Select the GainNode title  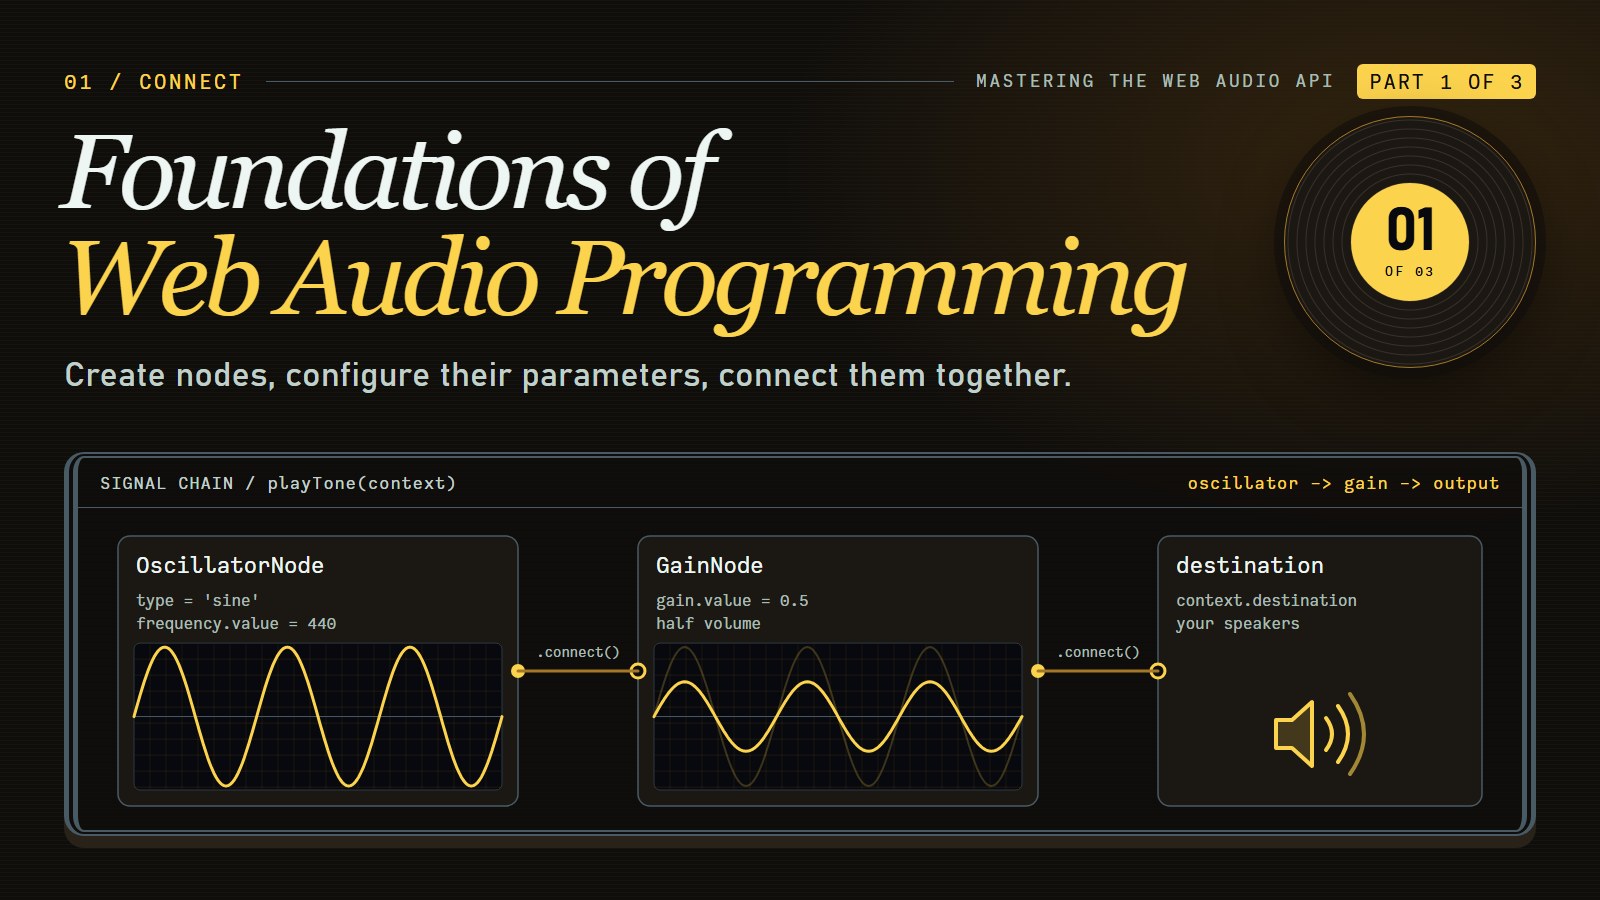[x=709, y=566]
